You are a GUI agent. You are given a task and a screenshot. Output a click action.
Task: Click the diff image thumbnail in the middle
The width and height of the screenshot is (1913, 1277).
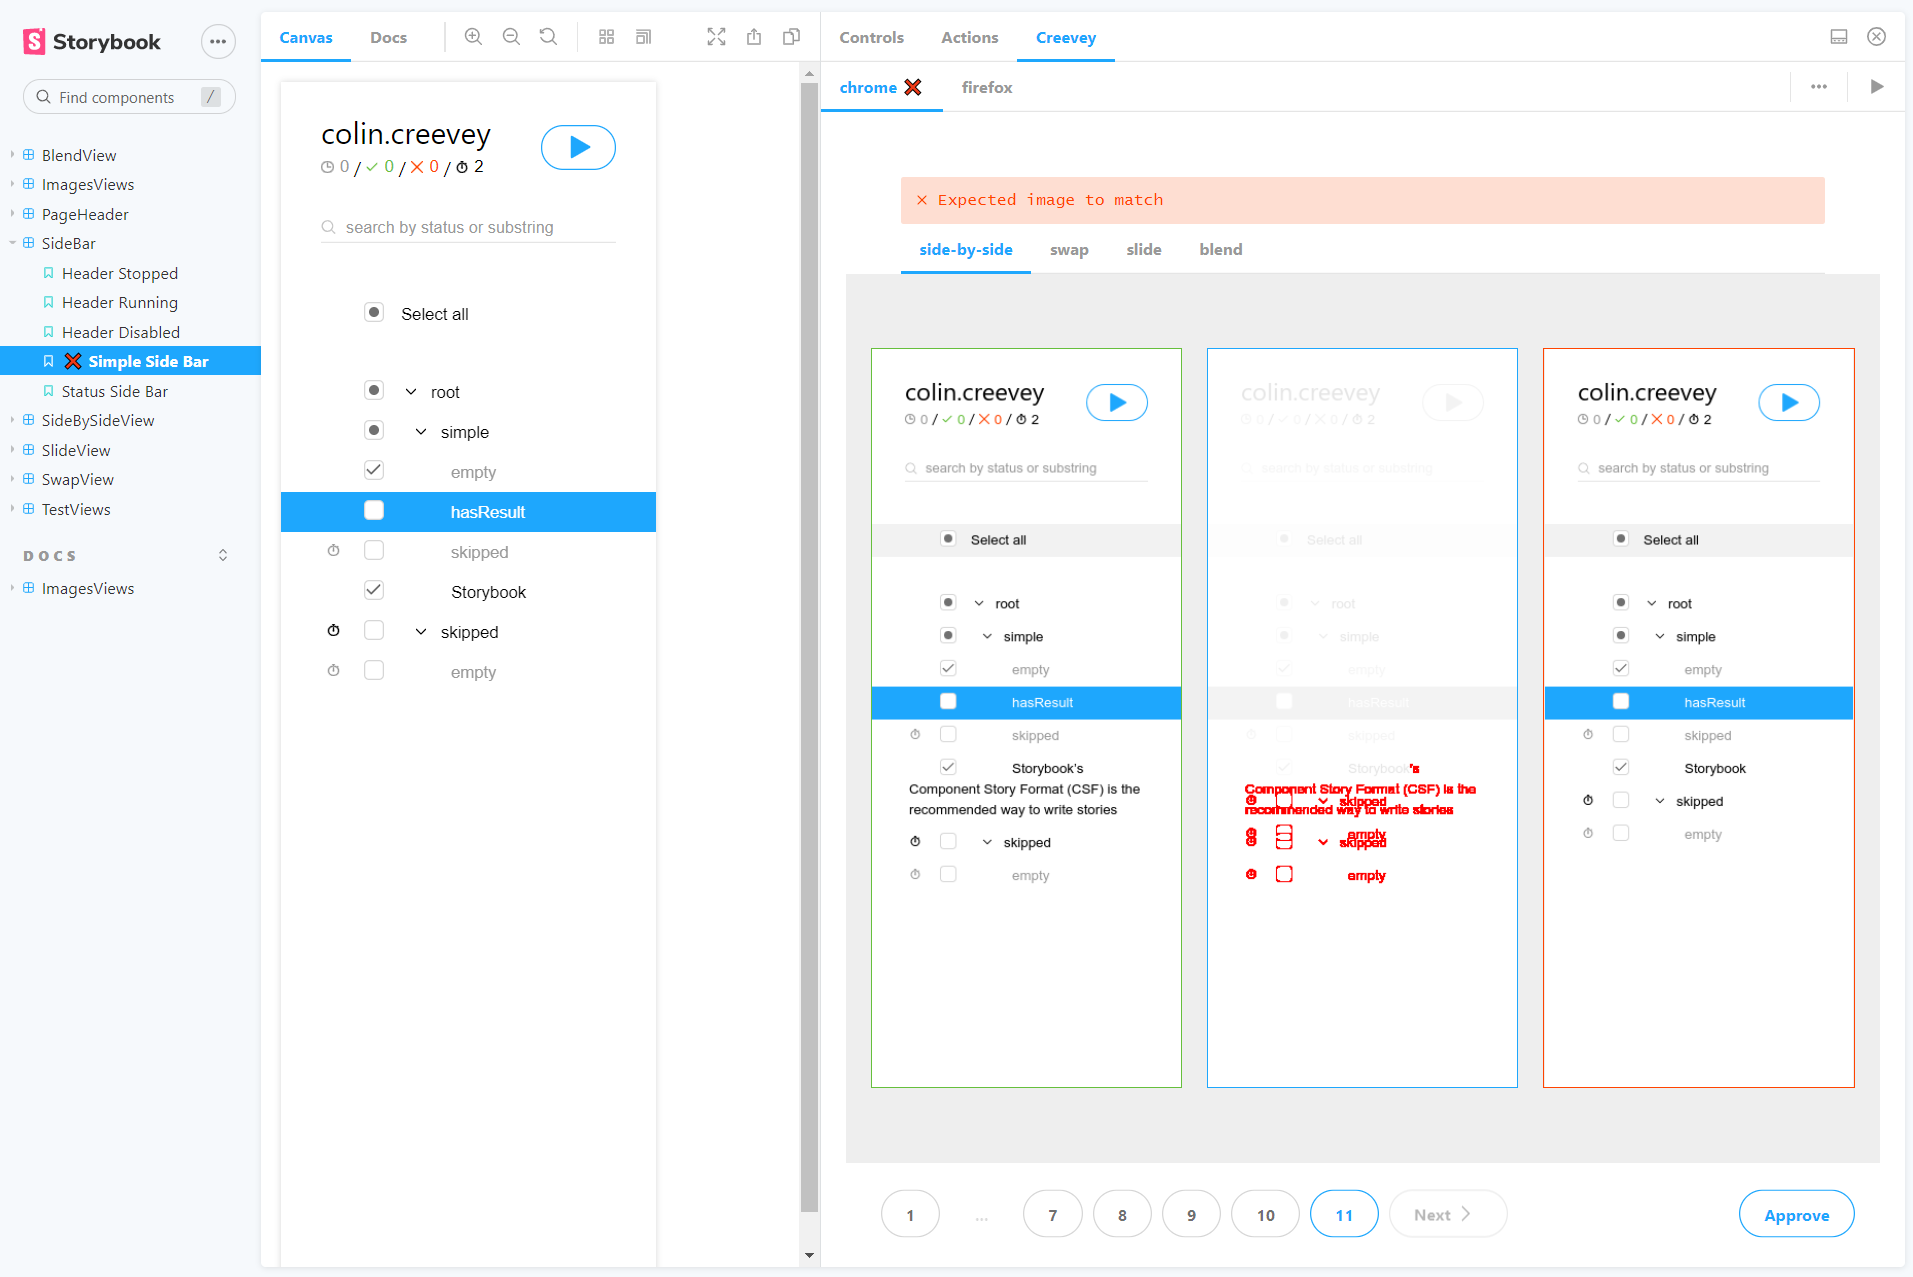[1362, 717]
